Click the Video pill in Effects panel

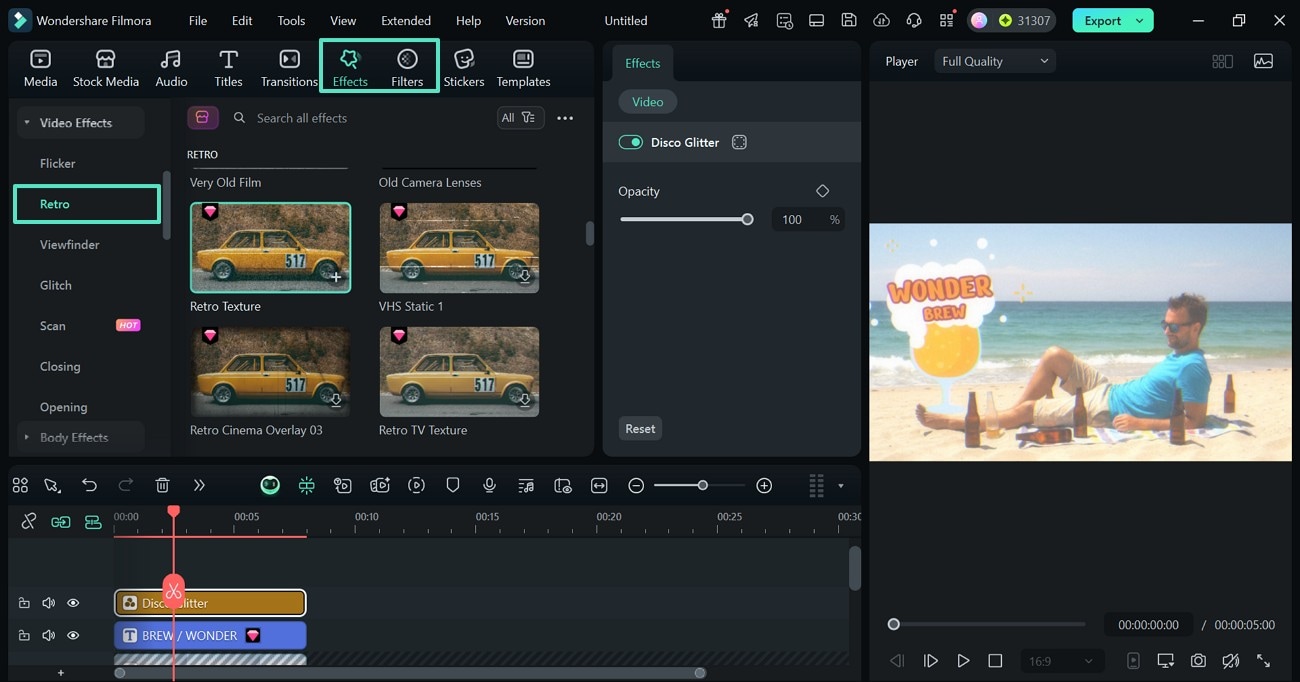(647, 102)
